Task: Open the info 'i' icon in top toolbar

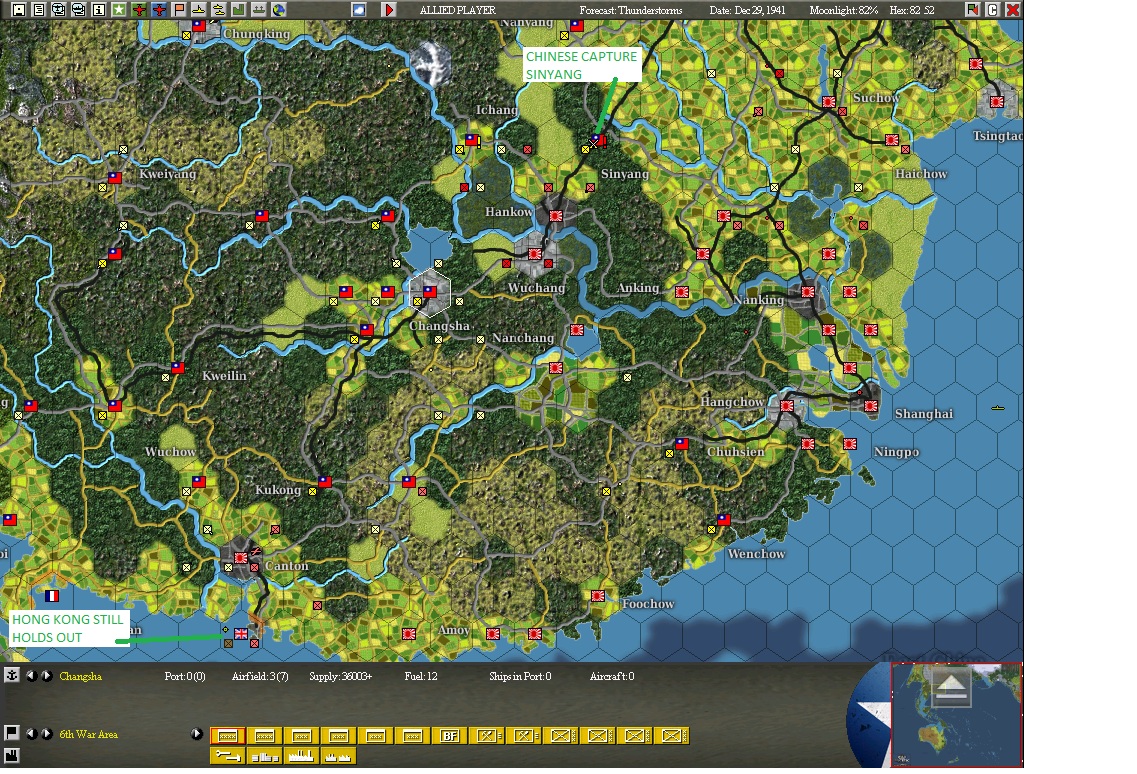Action: click(99, 9)
